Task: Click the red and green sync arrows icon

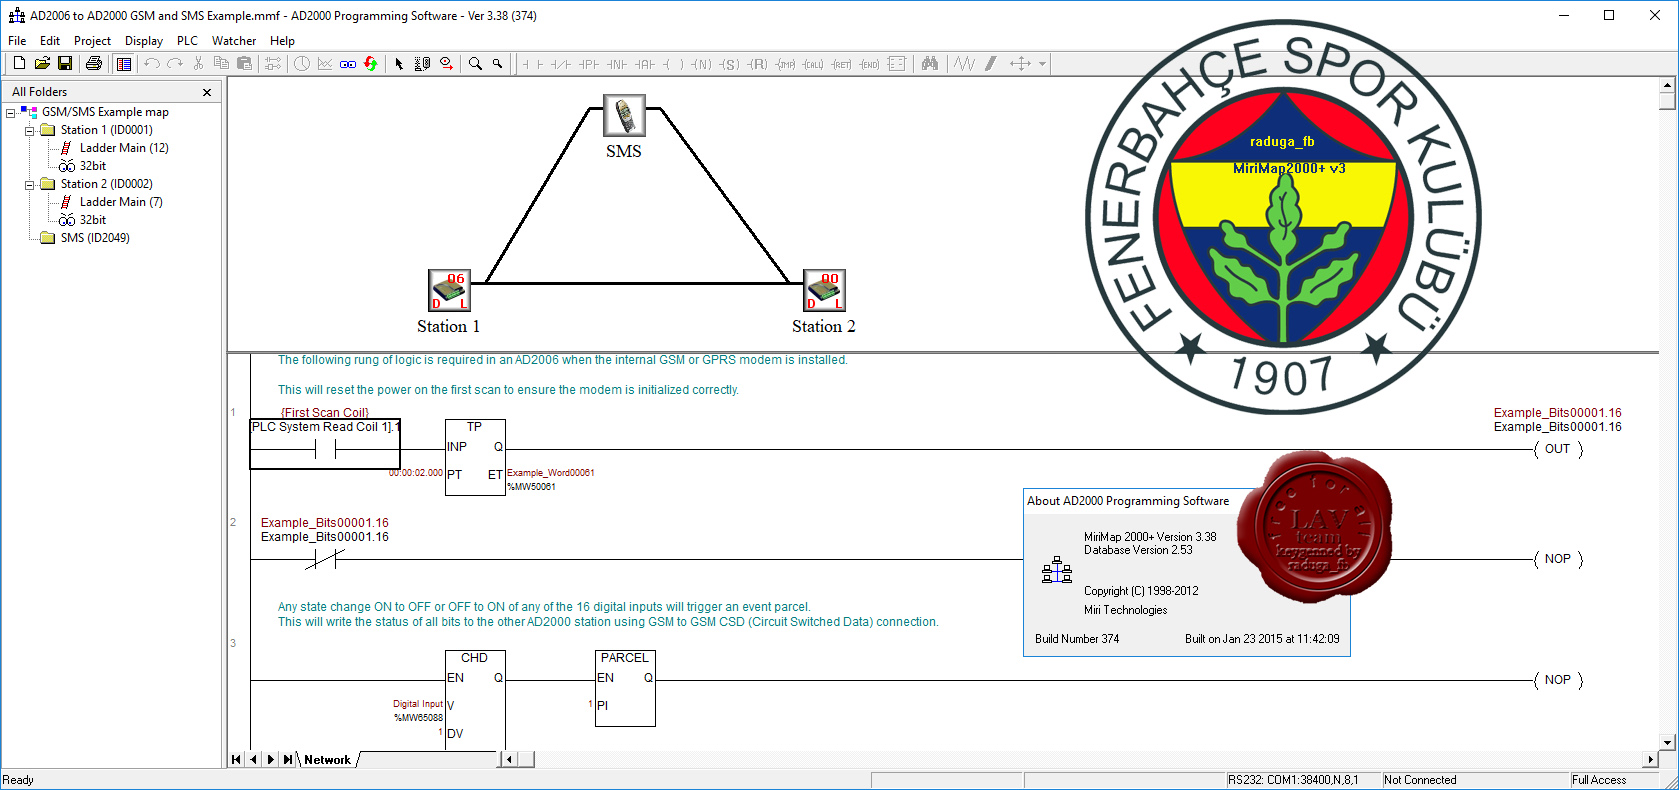Action: pos(371,64)
